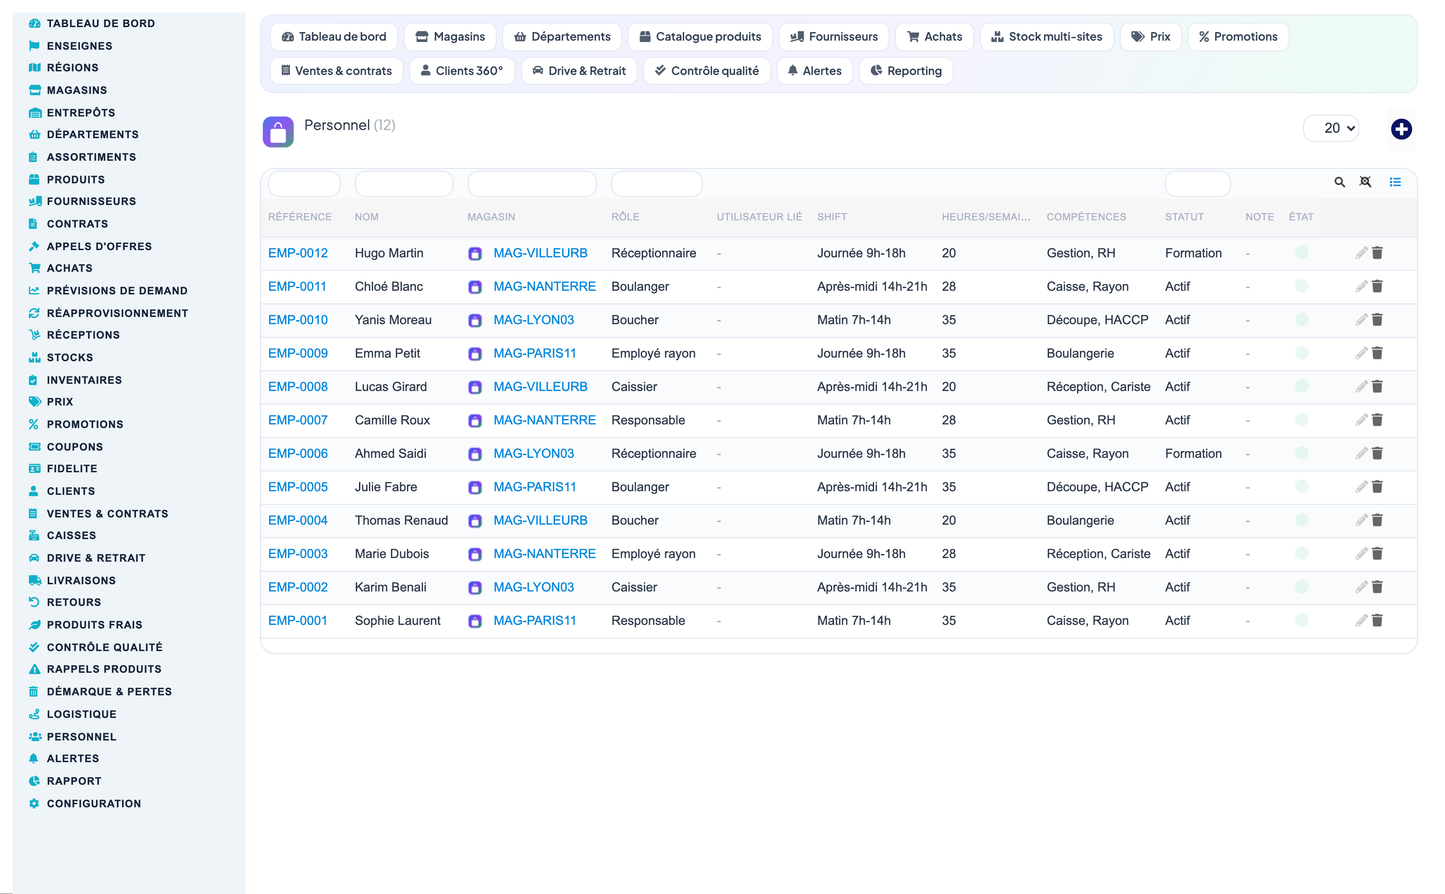This screenshot has height=894, width=1445.
Task: Open MAG-NANTERRE link in Chloé Blanc row
Action: tap(544, 286)
